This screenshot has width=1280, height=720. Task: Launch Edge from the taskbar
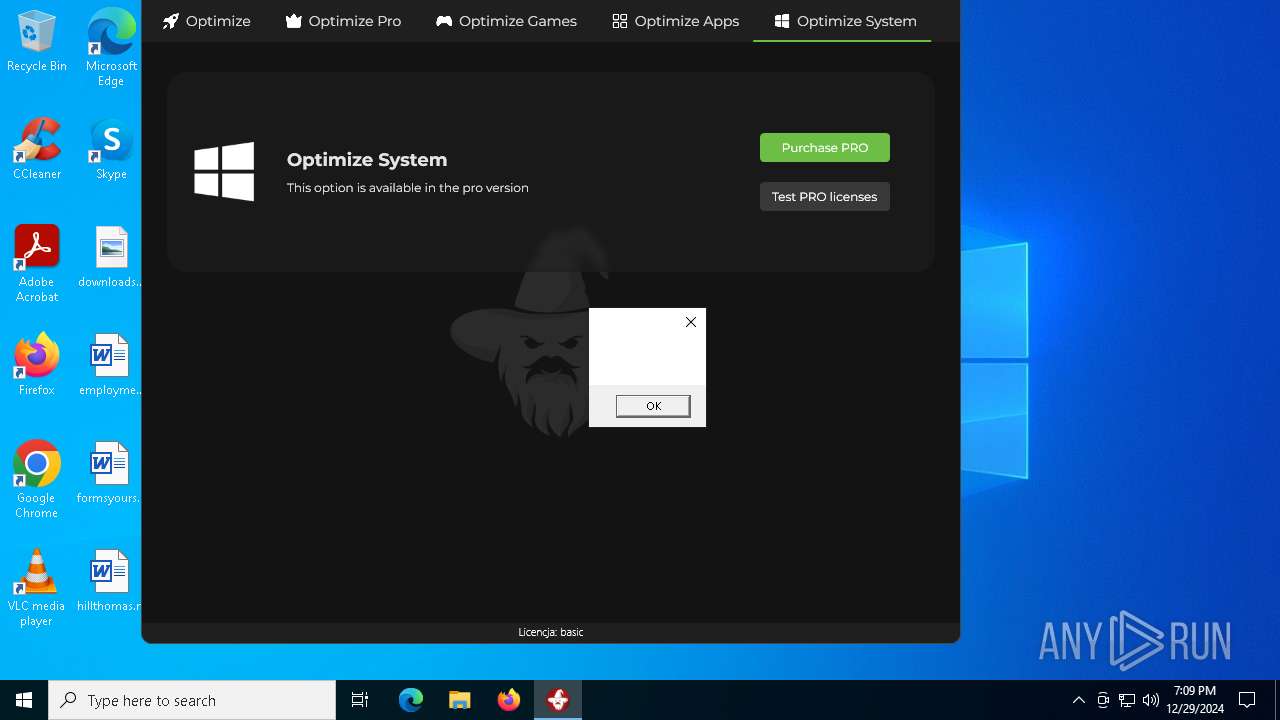[411, 700]
